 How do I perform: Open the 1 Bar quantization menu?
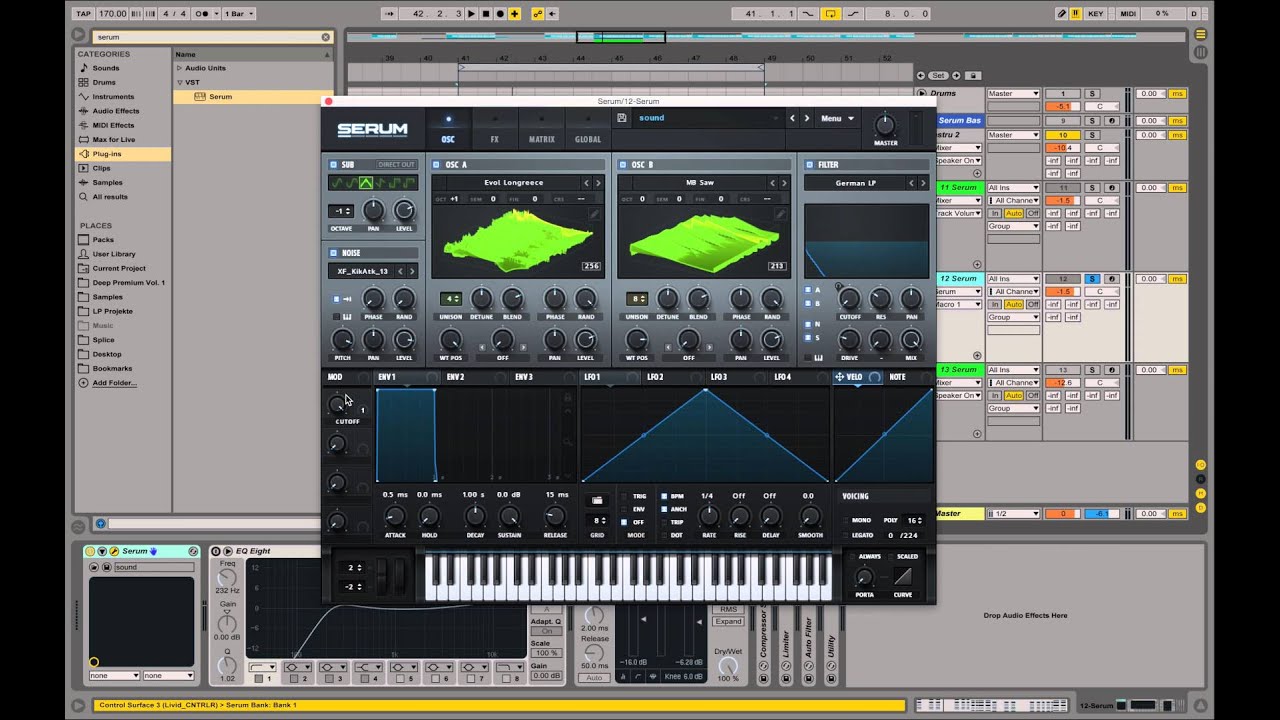click(240, 14)
